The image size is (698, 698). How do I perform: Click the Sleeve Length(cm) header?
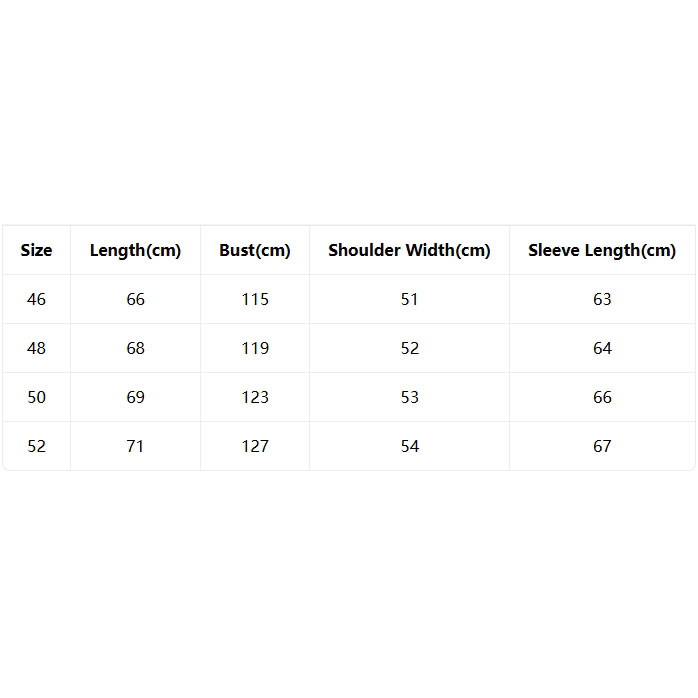pos(602,251)
